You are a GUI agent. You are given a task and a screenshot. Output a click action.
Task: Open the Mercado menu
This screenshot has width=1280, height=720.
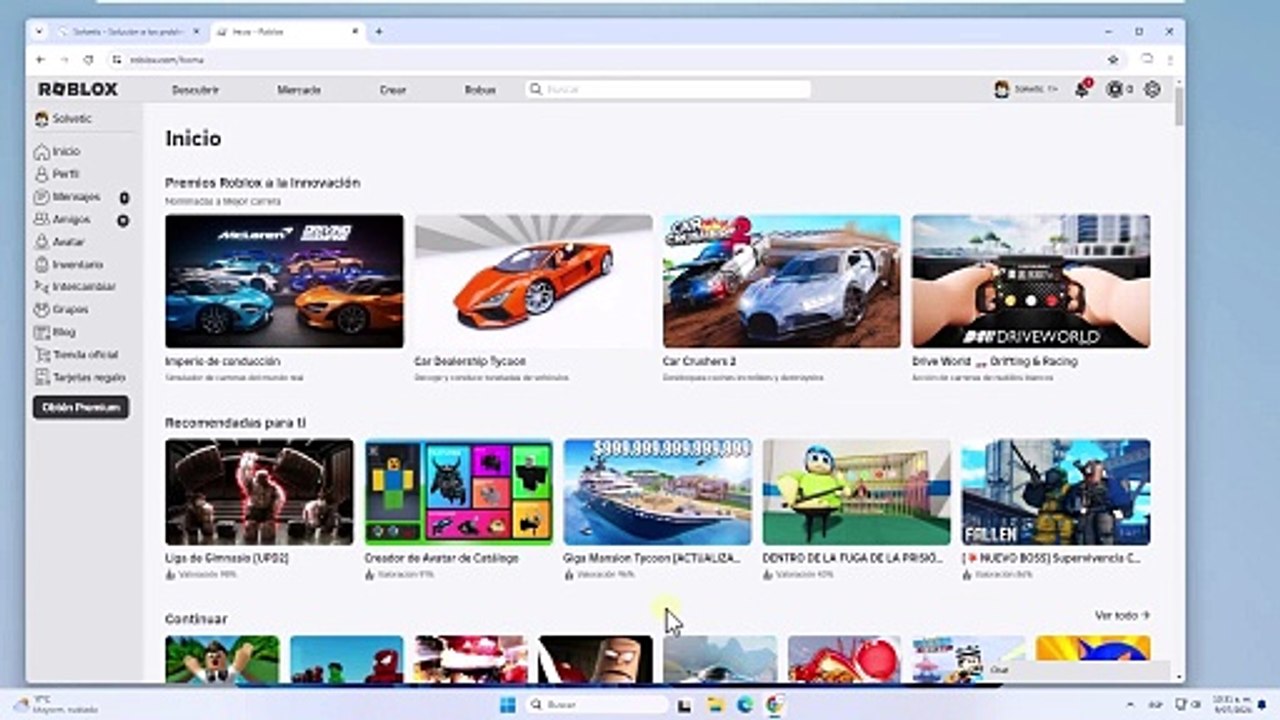tap(299, 90)
